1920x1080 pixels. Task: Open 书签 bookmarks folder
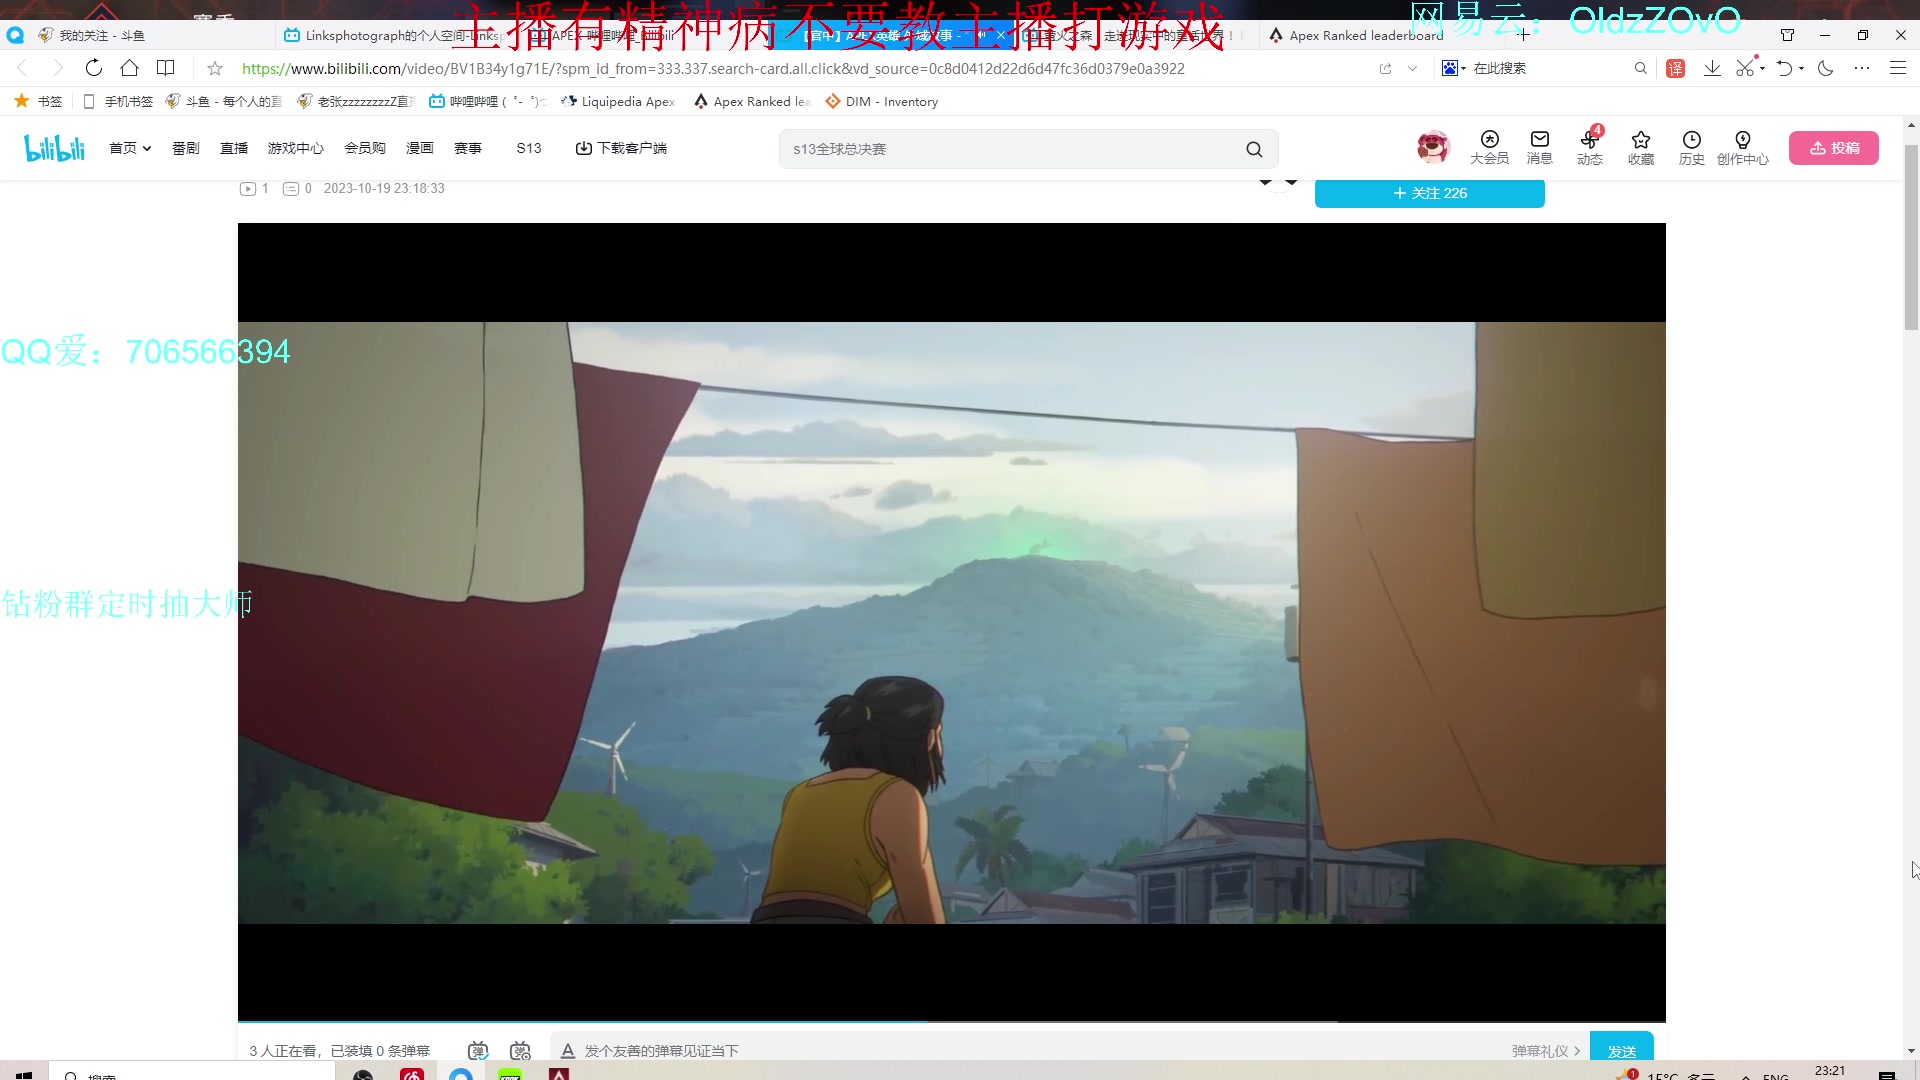[38, 101]
